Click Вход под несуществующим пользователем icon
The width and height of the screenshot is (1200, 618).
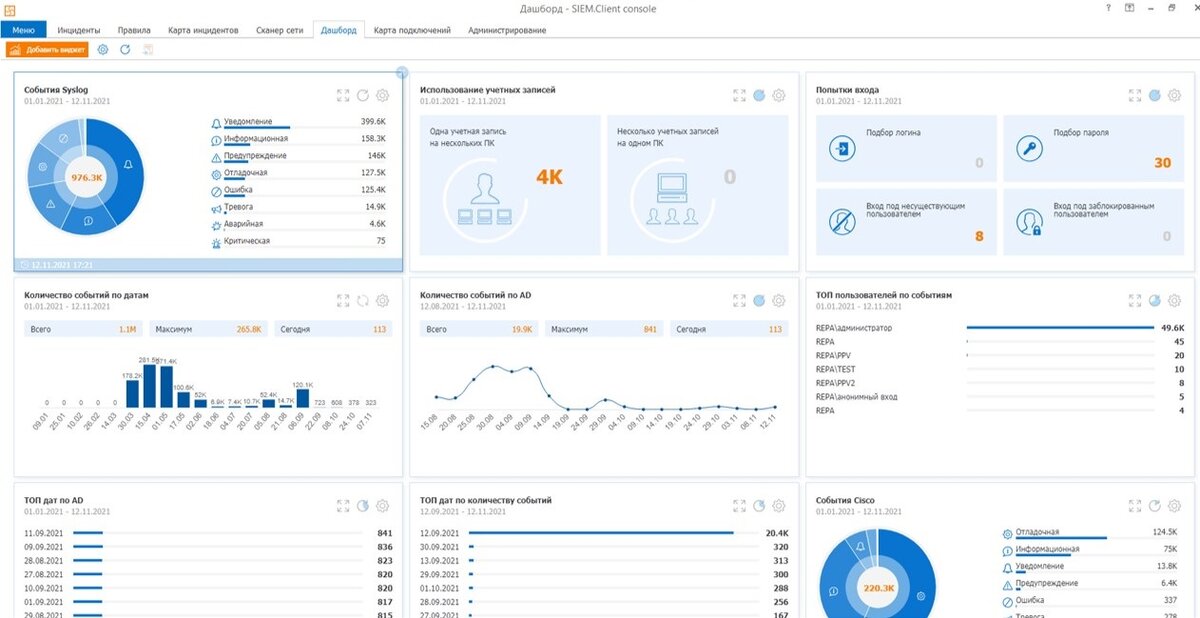click(x=843, y=221)
